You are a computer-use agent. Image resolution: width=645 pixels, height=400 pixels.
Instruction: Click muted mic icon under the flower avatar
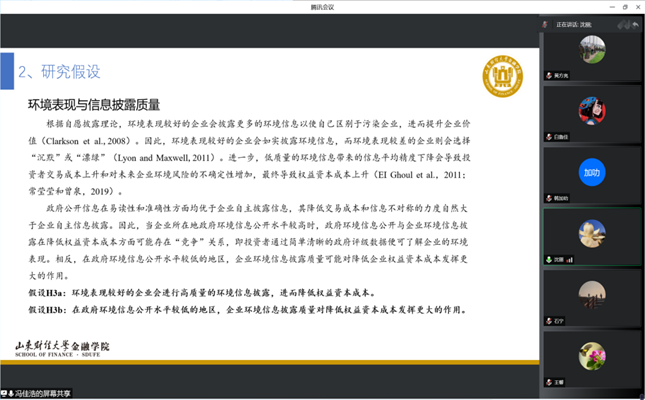click(x=548, y=381)
